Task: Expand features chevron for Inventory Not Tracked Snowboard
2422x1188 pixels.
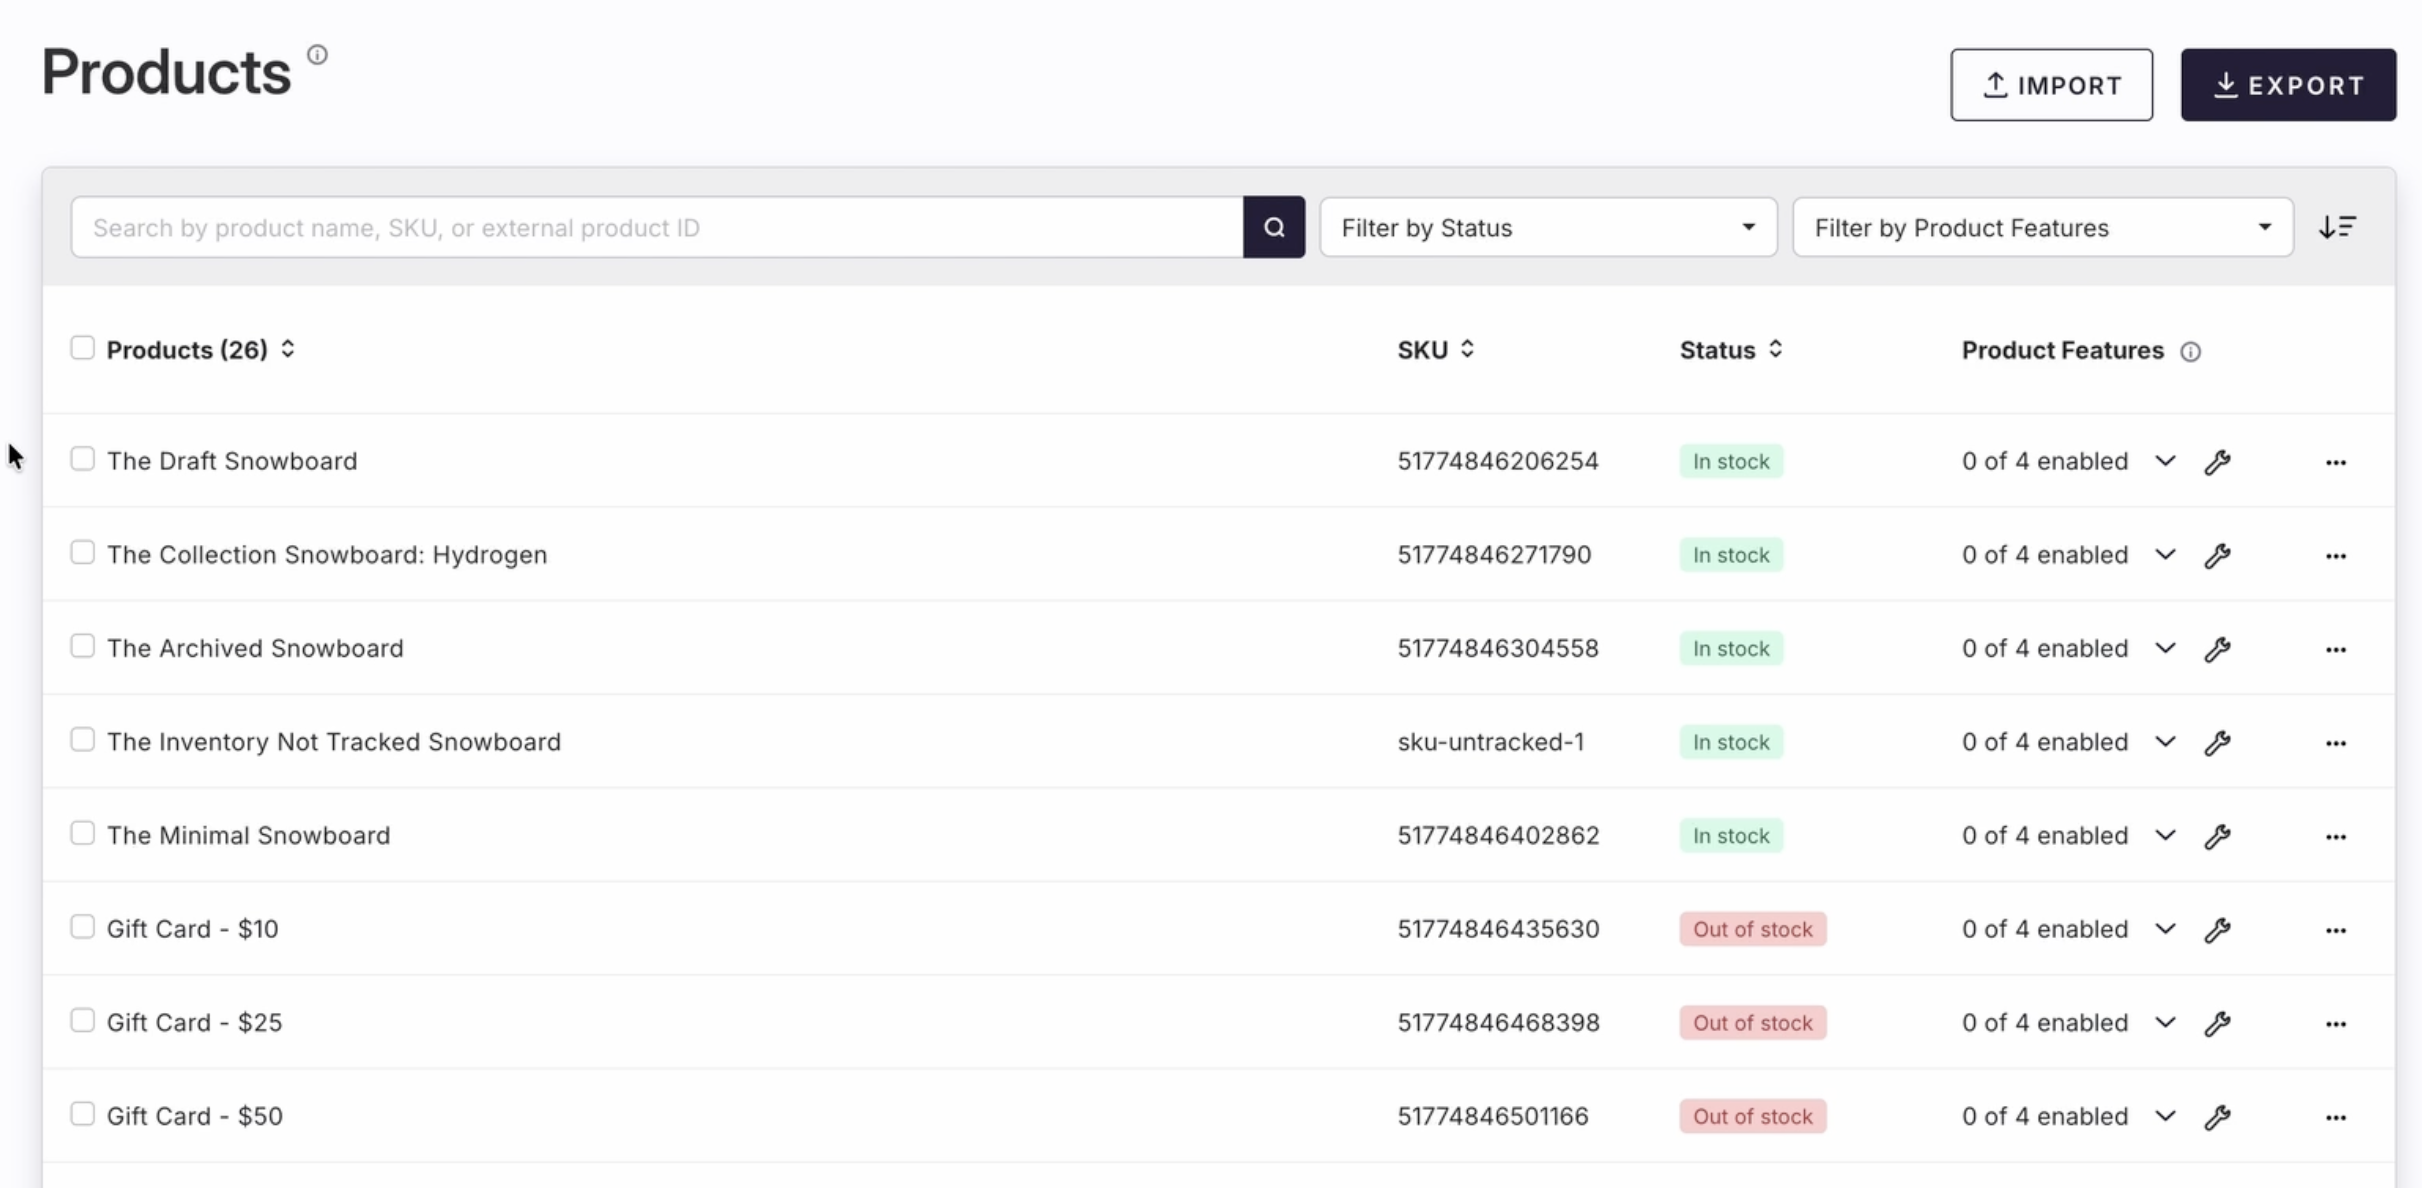Action: pyautogui.click(x=2164, y=742)
